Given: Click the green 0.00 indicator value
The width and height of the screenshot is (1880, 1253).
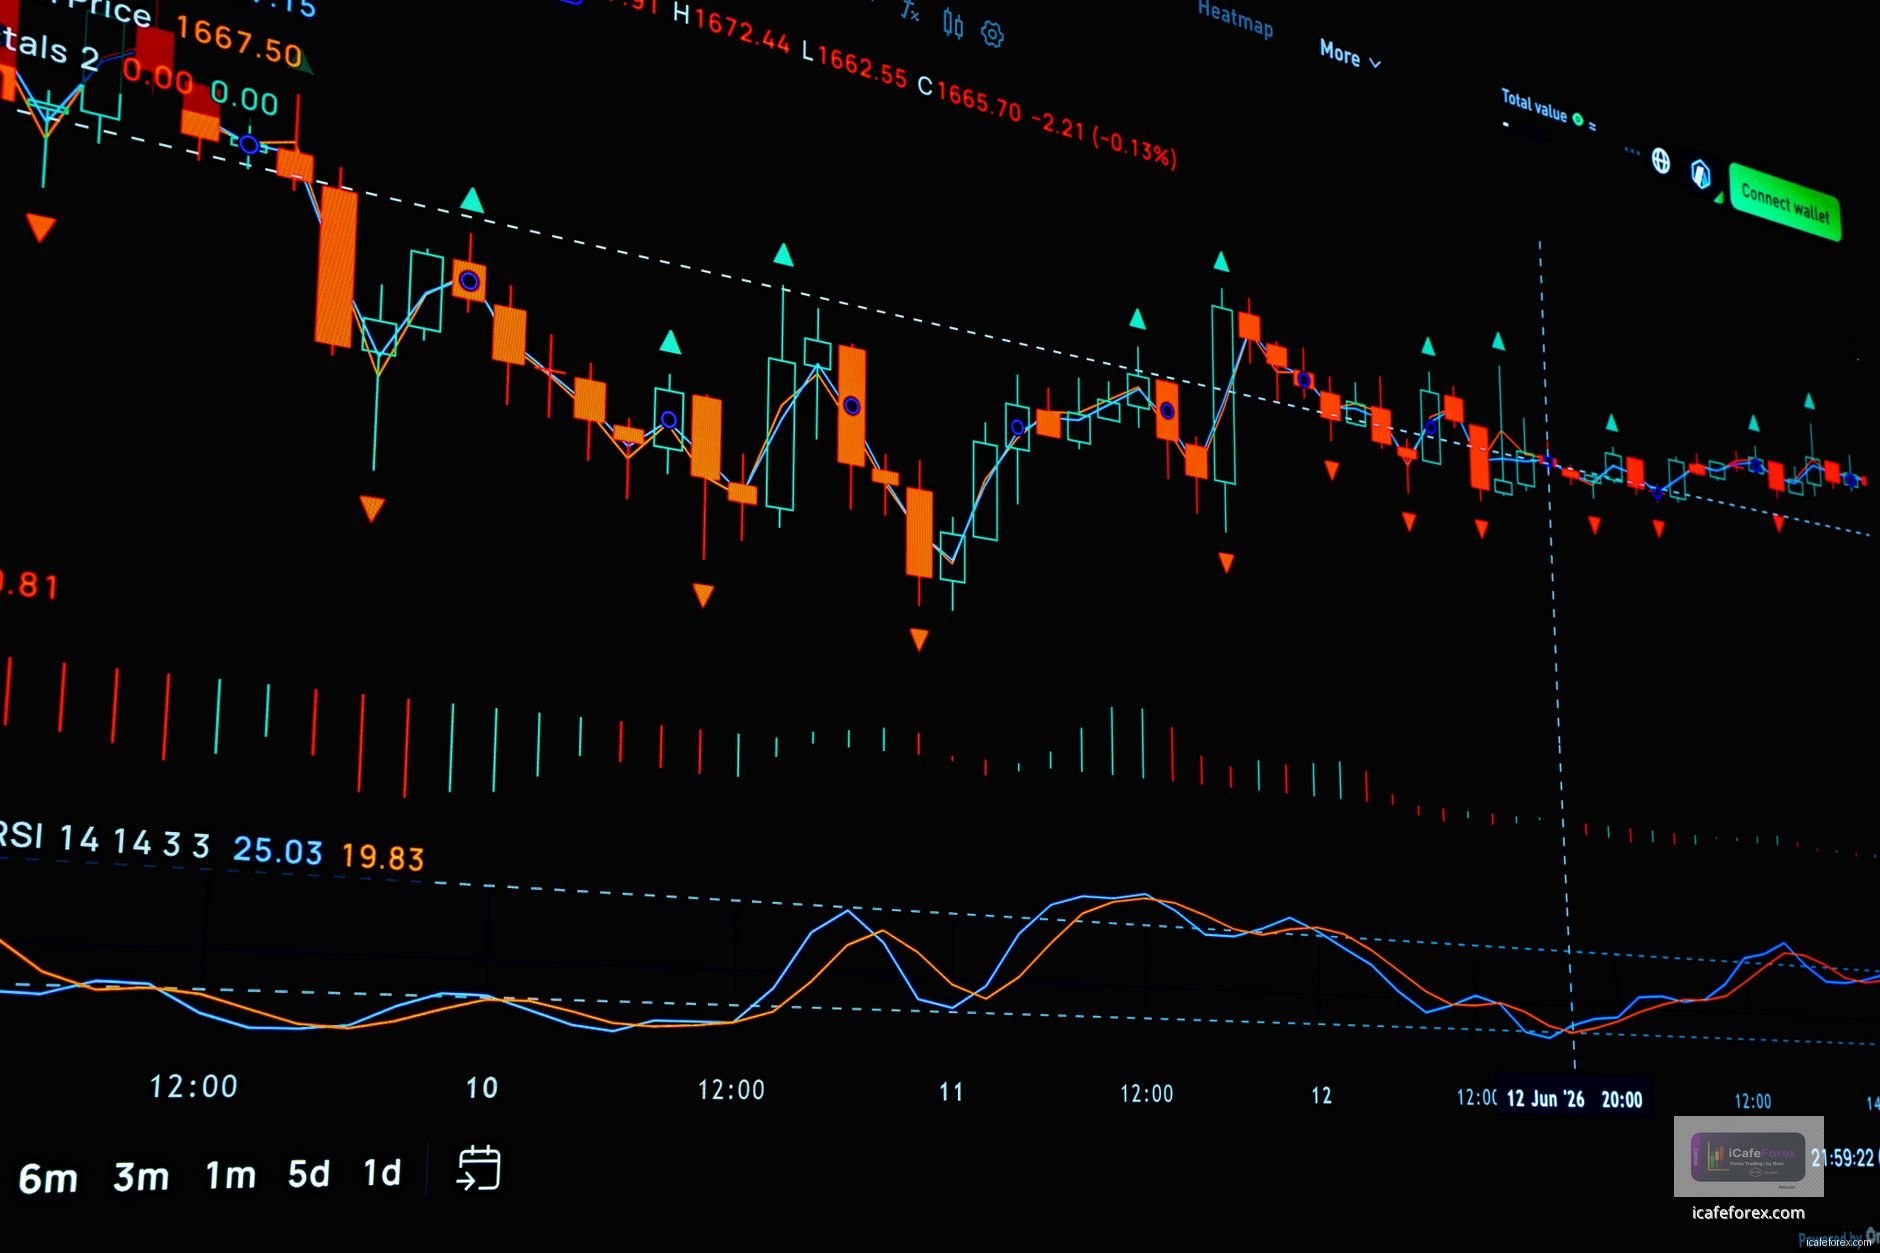Looking at the screenshot, I should [245, 99].
